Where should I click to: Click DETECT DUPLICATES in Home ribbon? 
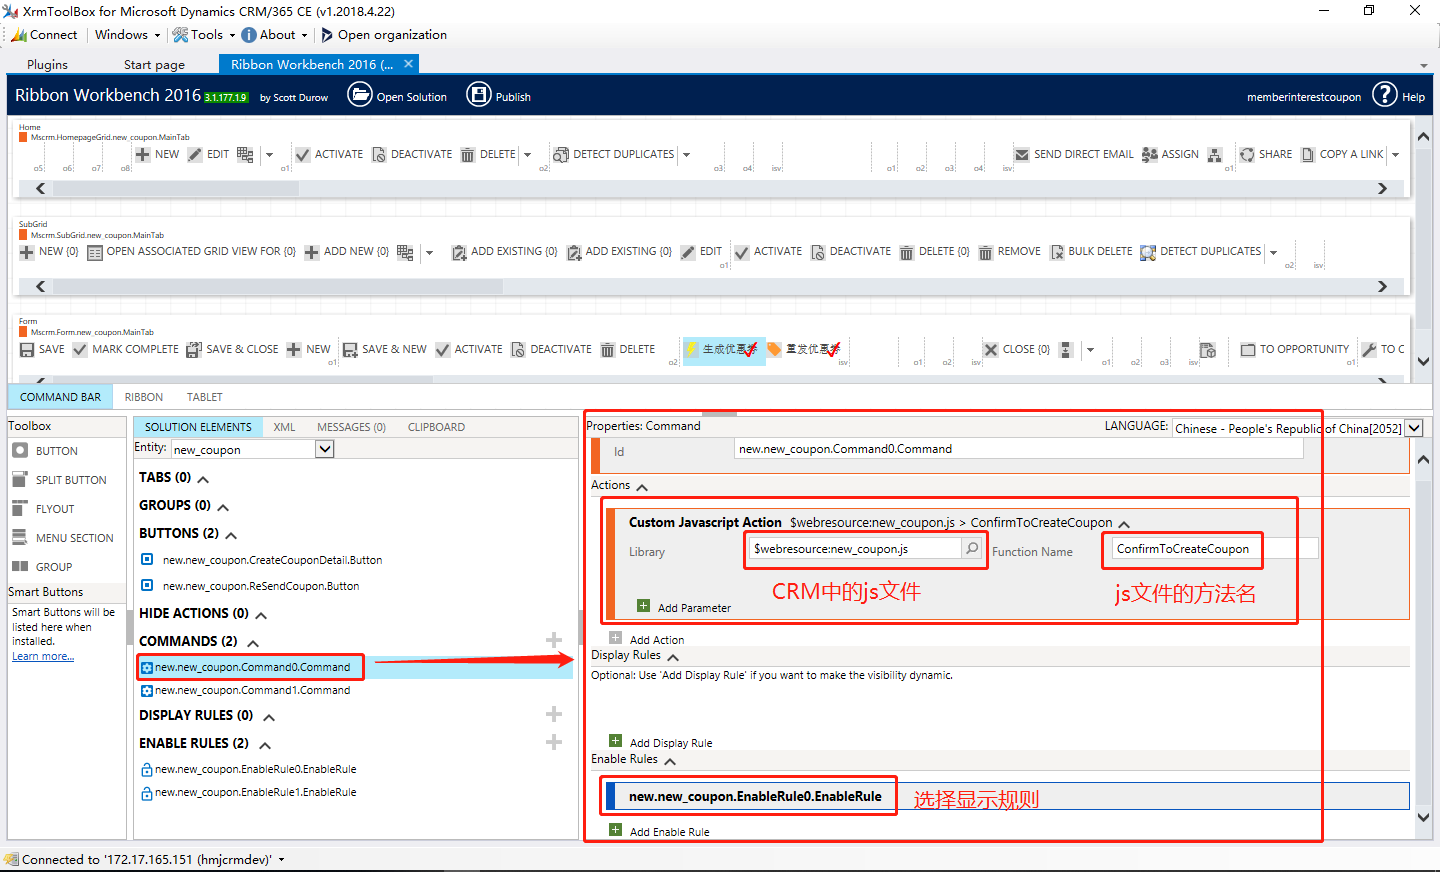pos(614,154)
